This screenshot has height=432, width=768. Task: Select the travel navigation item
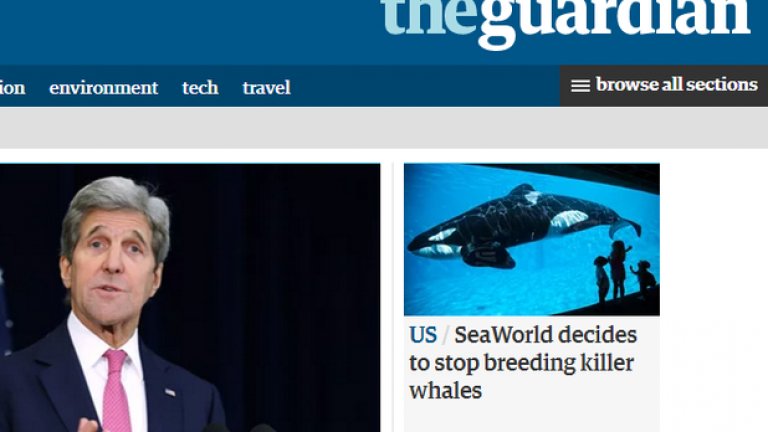[x=266, y=88]
